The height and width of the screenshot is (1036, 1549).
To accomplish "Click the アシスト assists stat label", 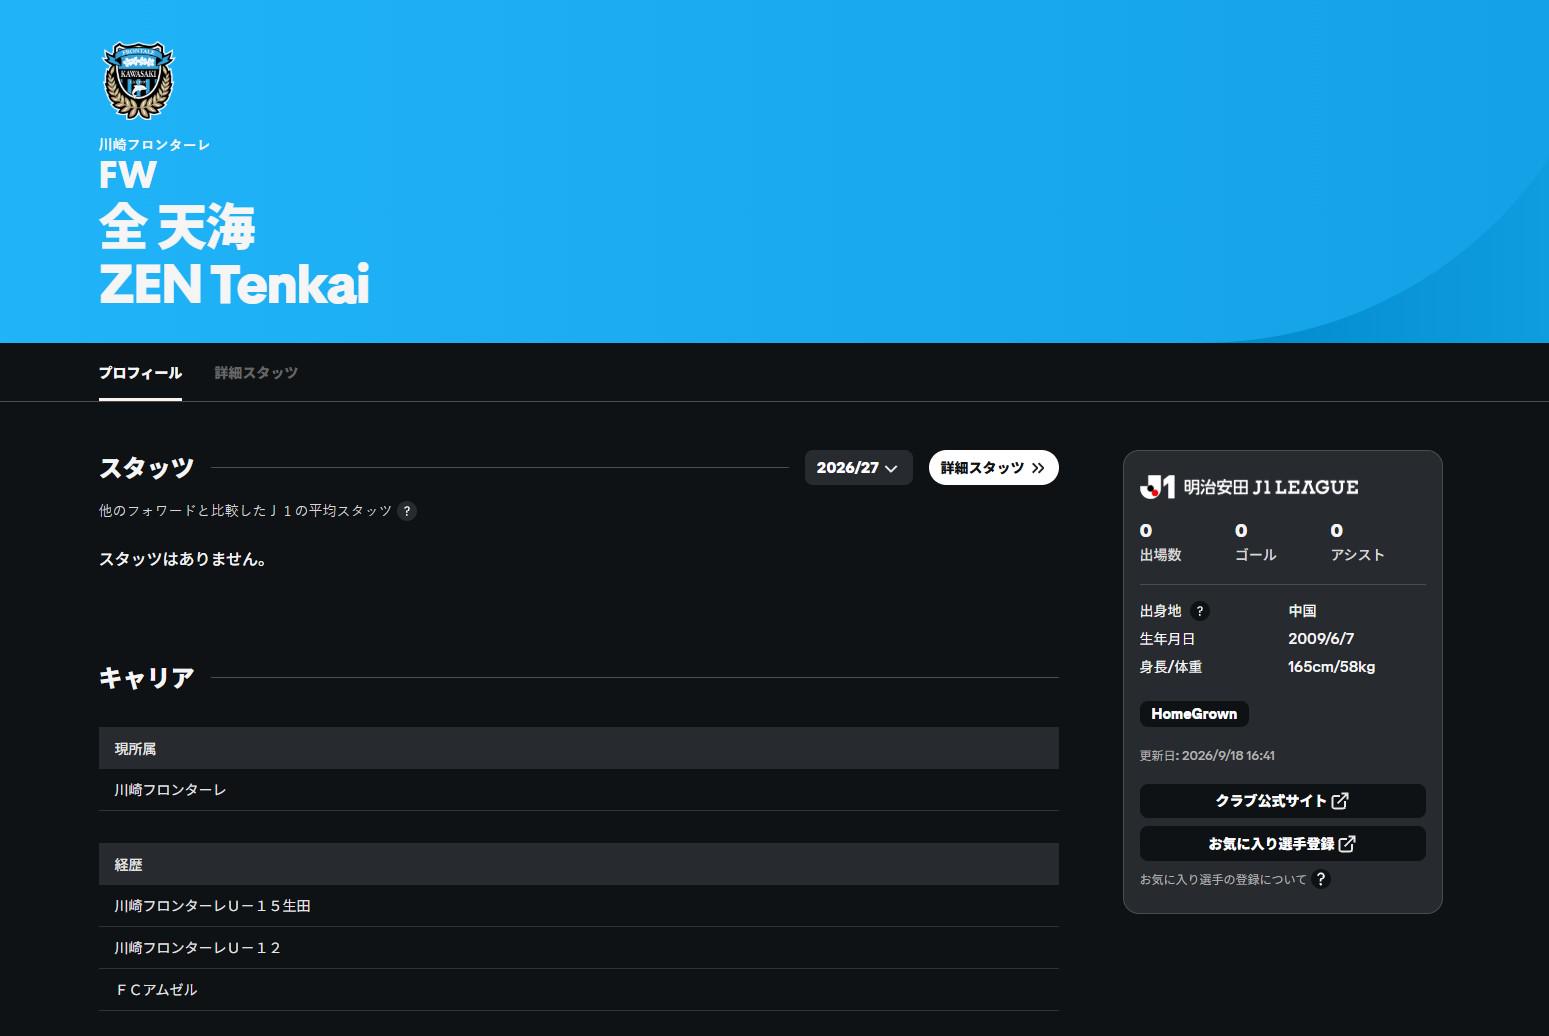I will pos(1357,555).
